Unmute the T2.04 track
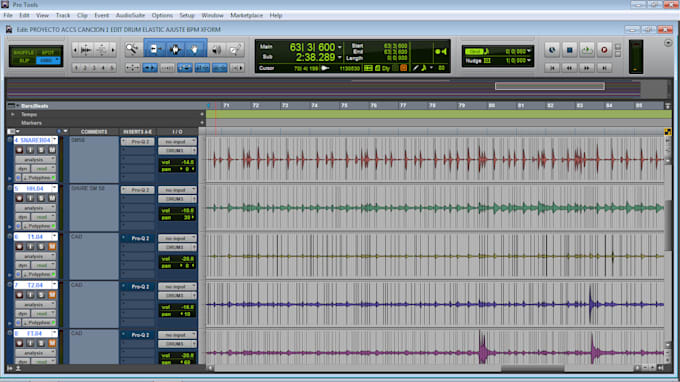680x382 pixels. coord(52,295)
